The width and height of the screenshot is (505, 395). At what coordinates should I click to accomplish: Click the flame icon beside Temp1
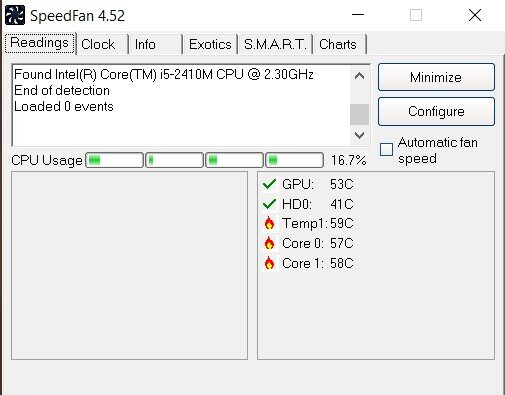click(x=269, y=223)
